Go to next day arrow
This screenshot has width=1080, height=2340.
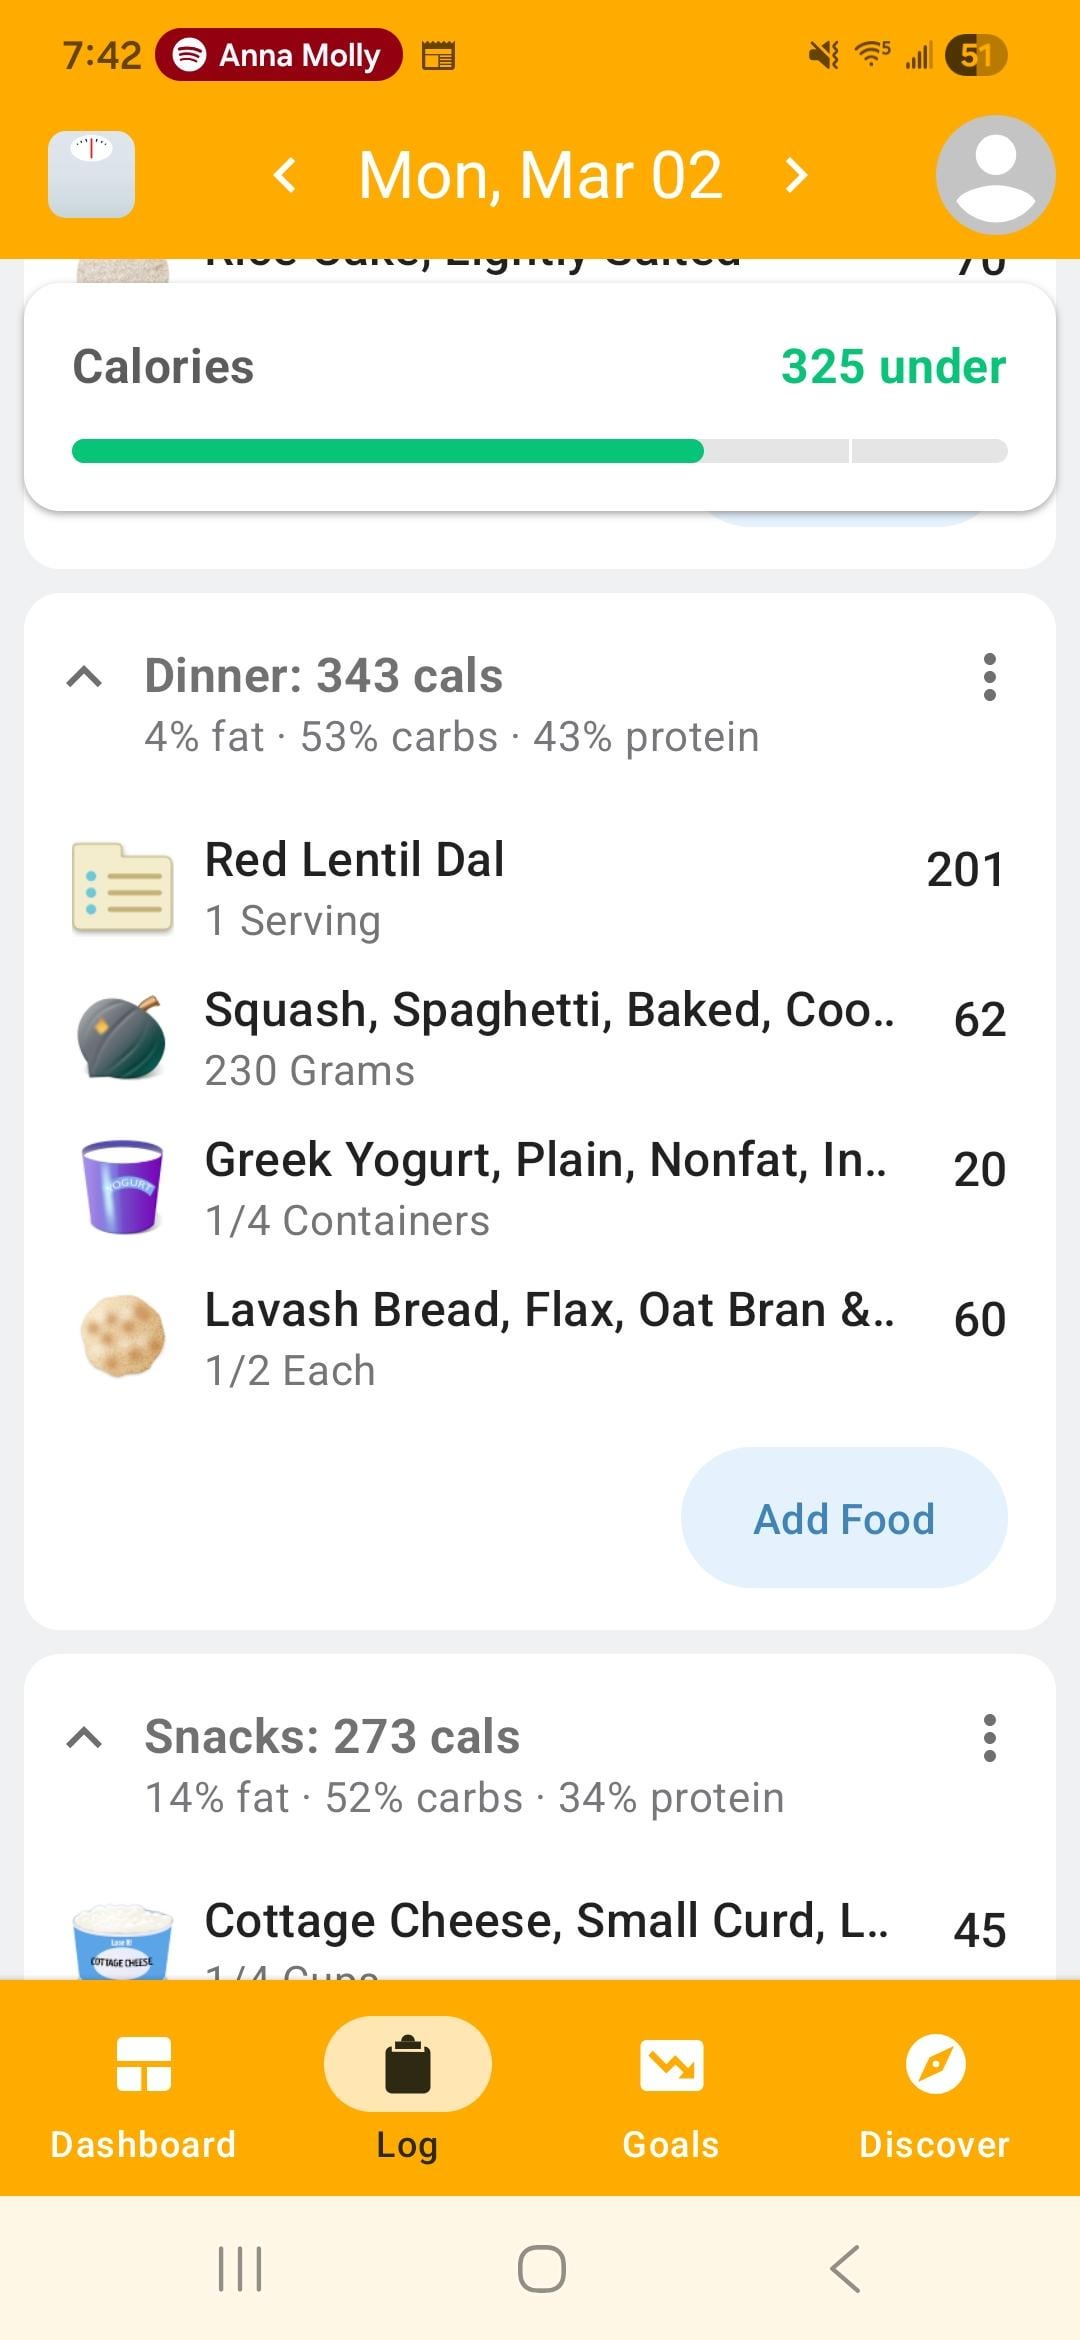(796, 176)
